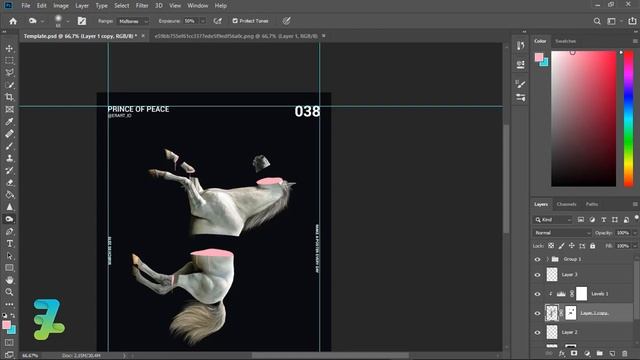Select the Brush tool
Screen dimensions: 640x360
[9, 146]
